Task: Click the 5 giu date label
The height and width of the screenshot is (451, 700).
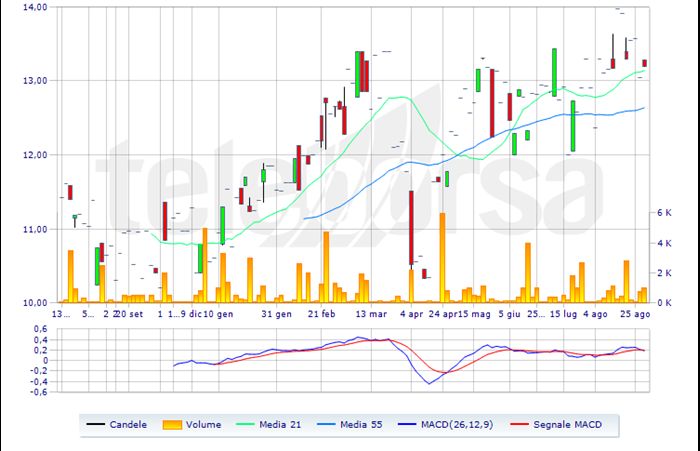Action: [x=509, y=314]
